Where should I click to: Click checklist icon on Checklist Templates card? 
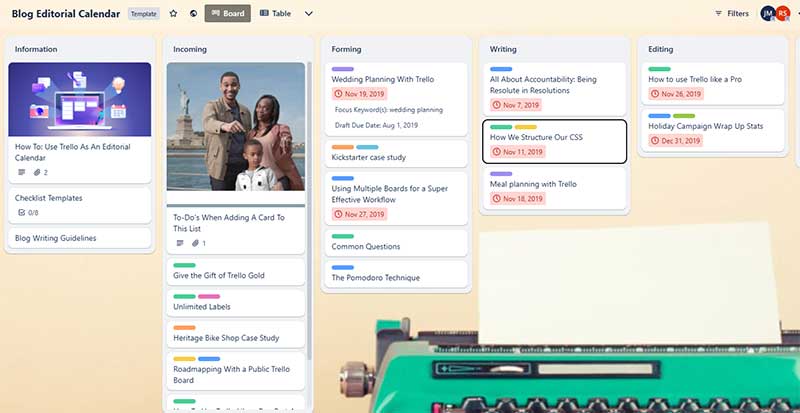[23, 213]
